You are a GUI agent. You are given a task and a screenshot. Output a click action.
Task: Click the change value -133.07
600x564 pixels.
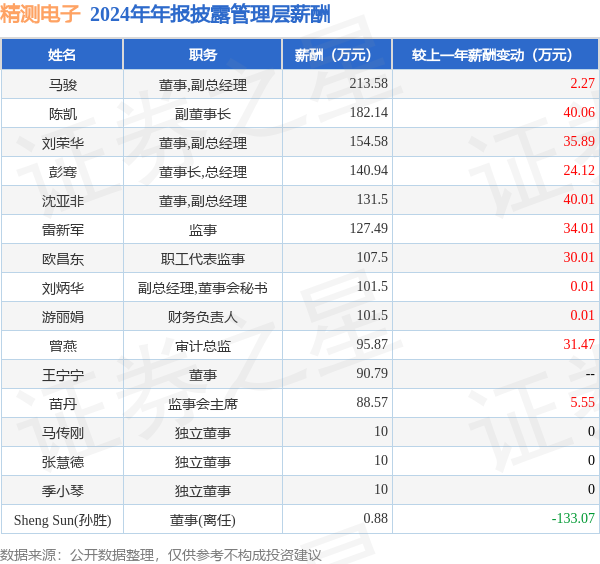click(573, 518)
